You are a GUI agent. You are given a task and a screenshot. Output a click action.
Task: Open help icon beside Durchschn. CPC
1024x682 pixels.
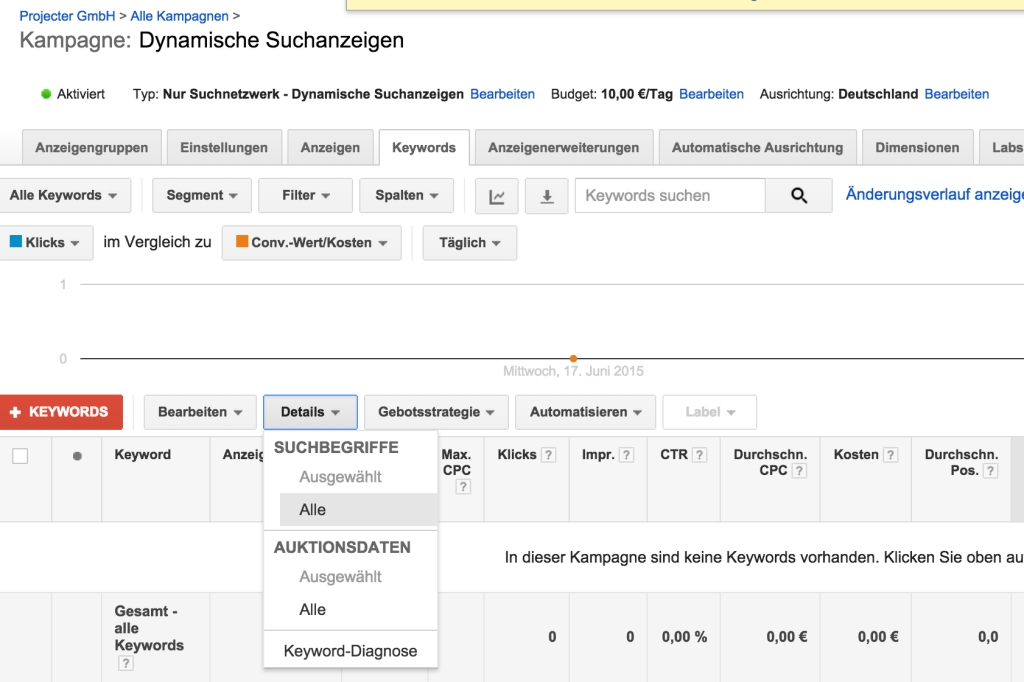point(799,470)
